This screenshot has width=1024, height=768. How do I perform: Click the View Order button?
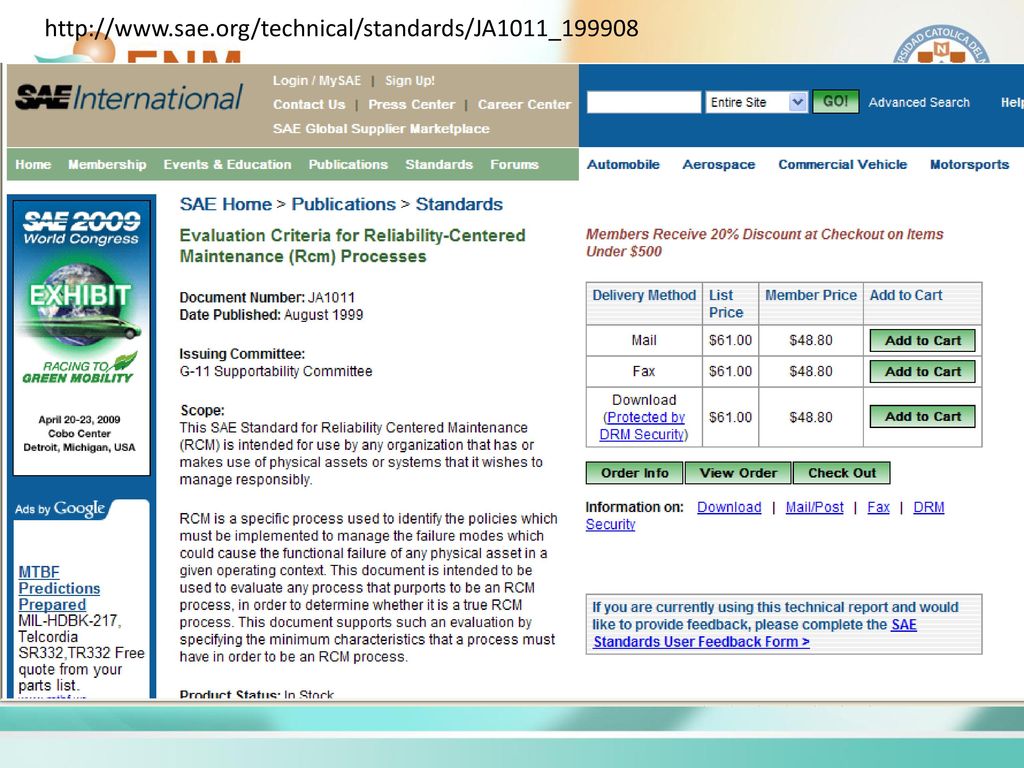point(738,473)
